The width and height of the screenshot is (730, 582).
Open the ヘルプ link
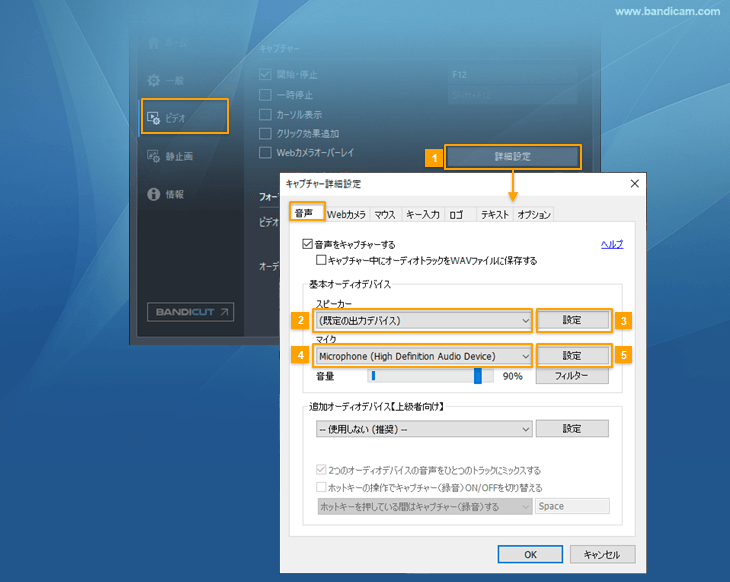pyautogui.click(x=612, y=244)
